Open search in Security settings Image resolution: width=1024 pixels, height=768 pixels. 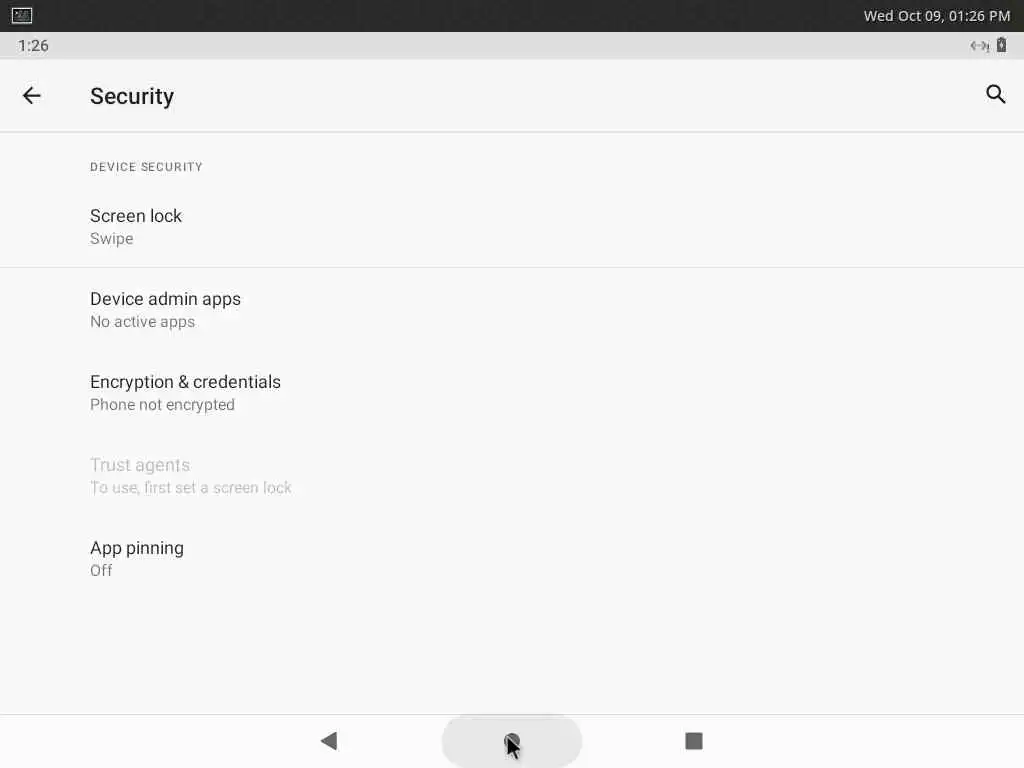(995, 95)
